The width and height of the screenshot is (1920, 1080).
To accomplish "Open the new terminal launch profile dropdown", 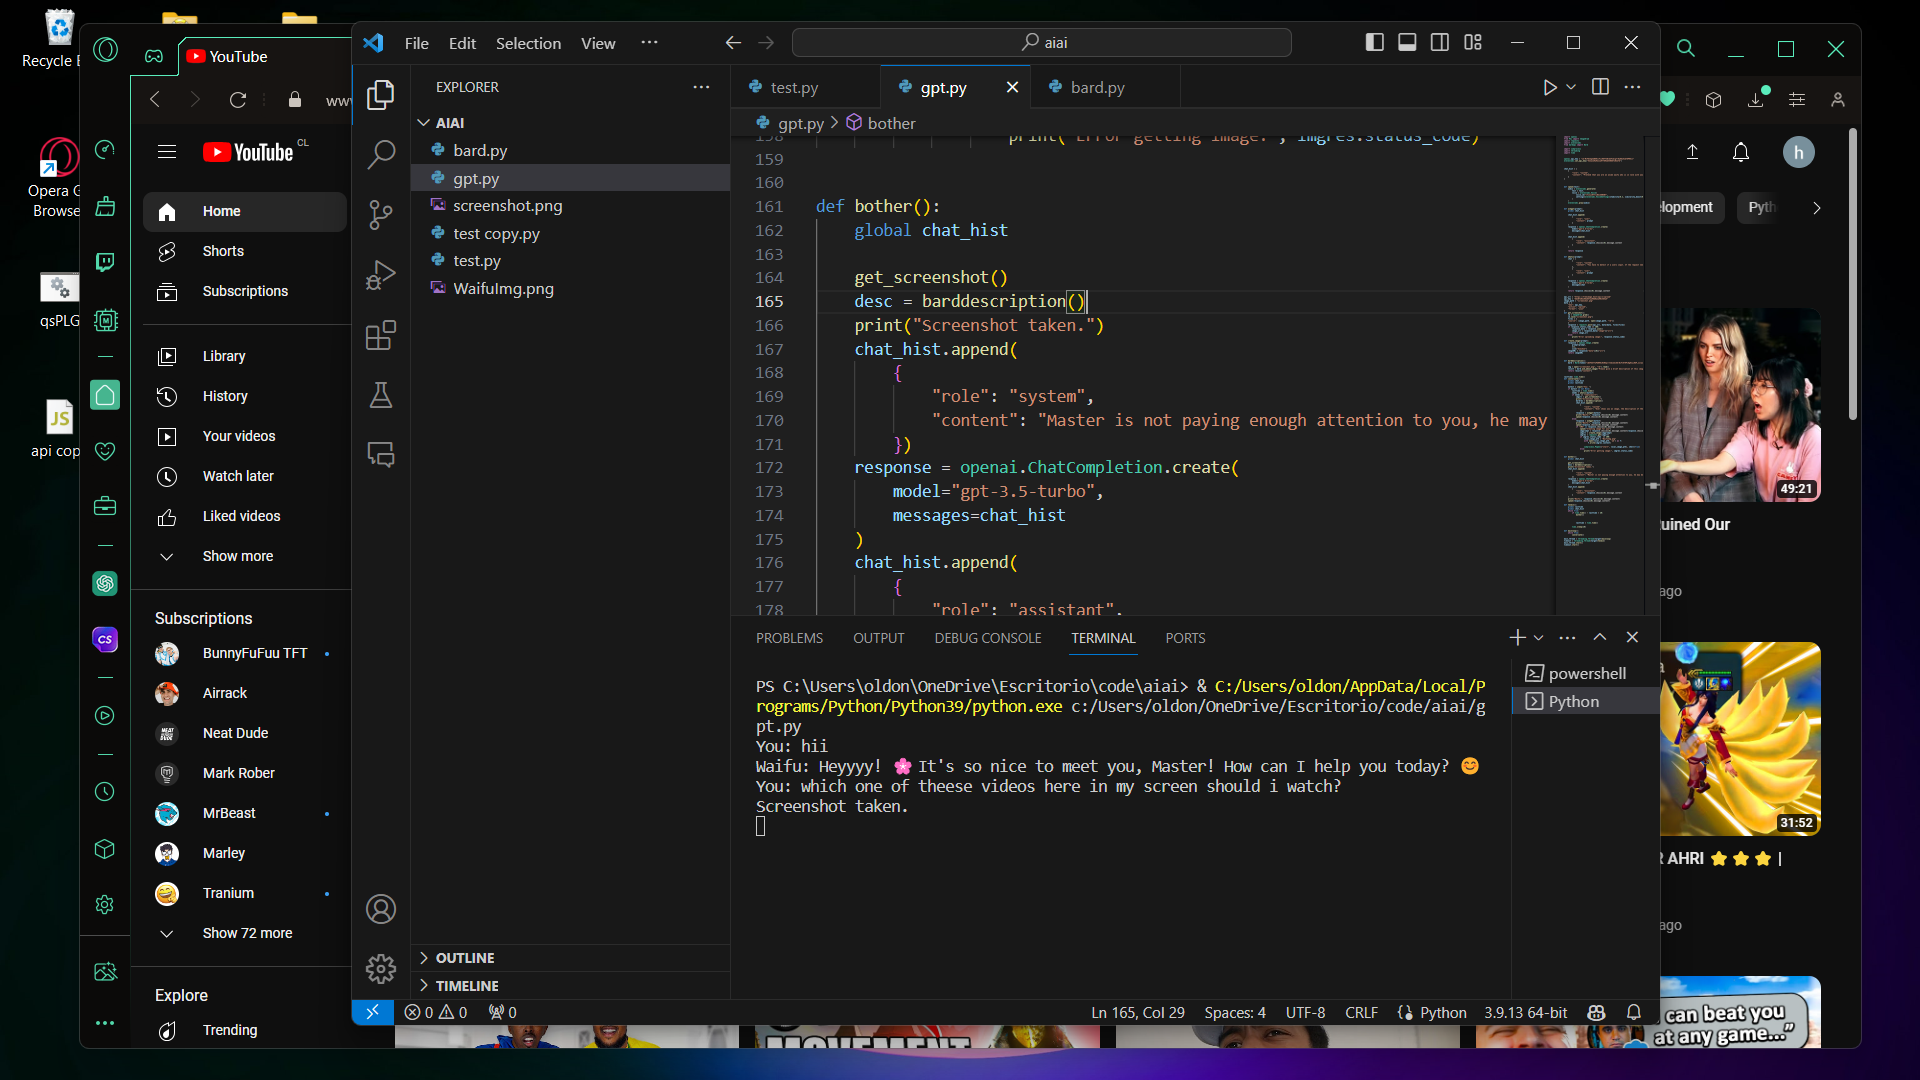I will click(x=1539, y=638).
